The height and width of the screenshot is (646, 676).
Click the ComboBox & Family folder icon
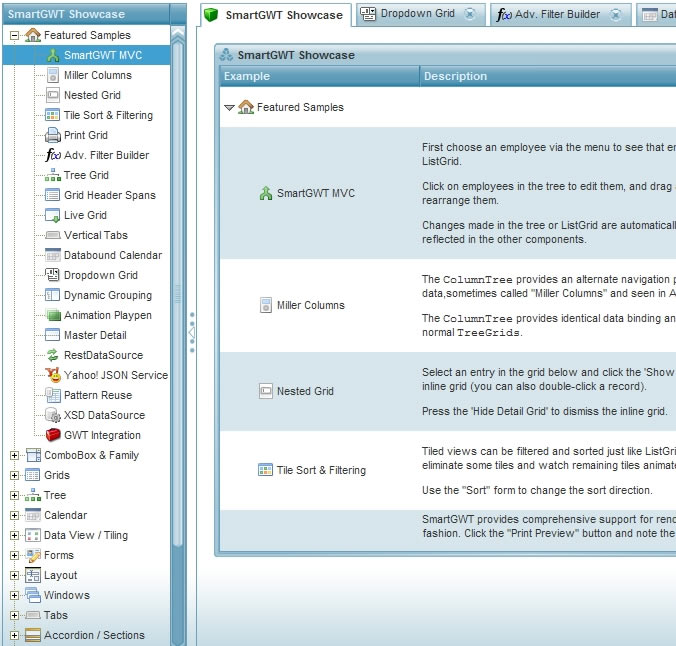[33, 455]
